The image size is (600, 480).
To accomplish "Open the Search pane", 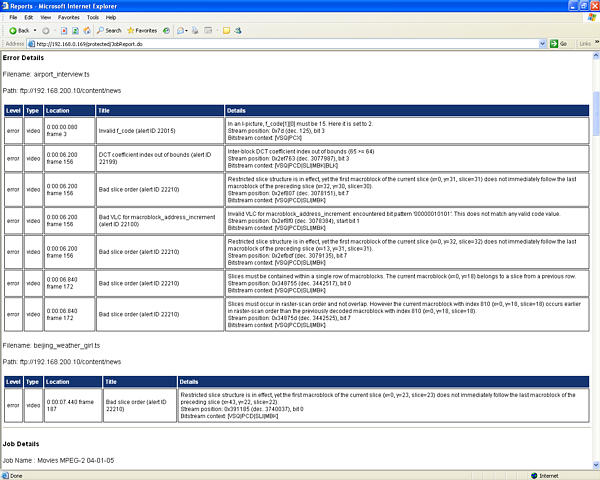I will (109, 30).
